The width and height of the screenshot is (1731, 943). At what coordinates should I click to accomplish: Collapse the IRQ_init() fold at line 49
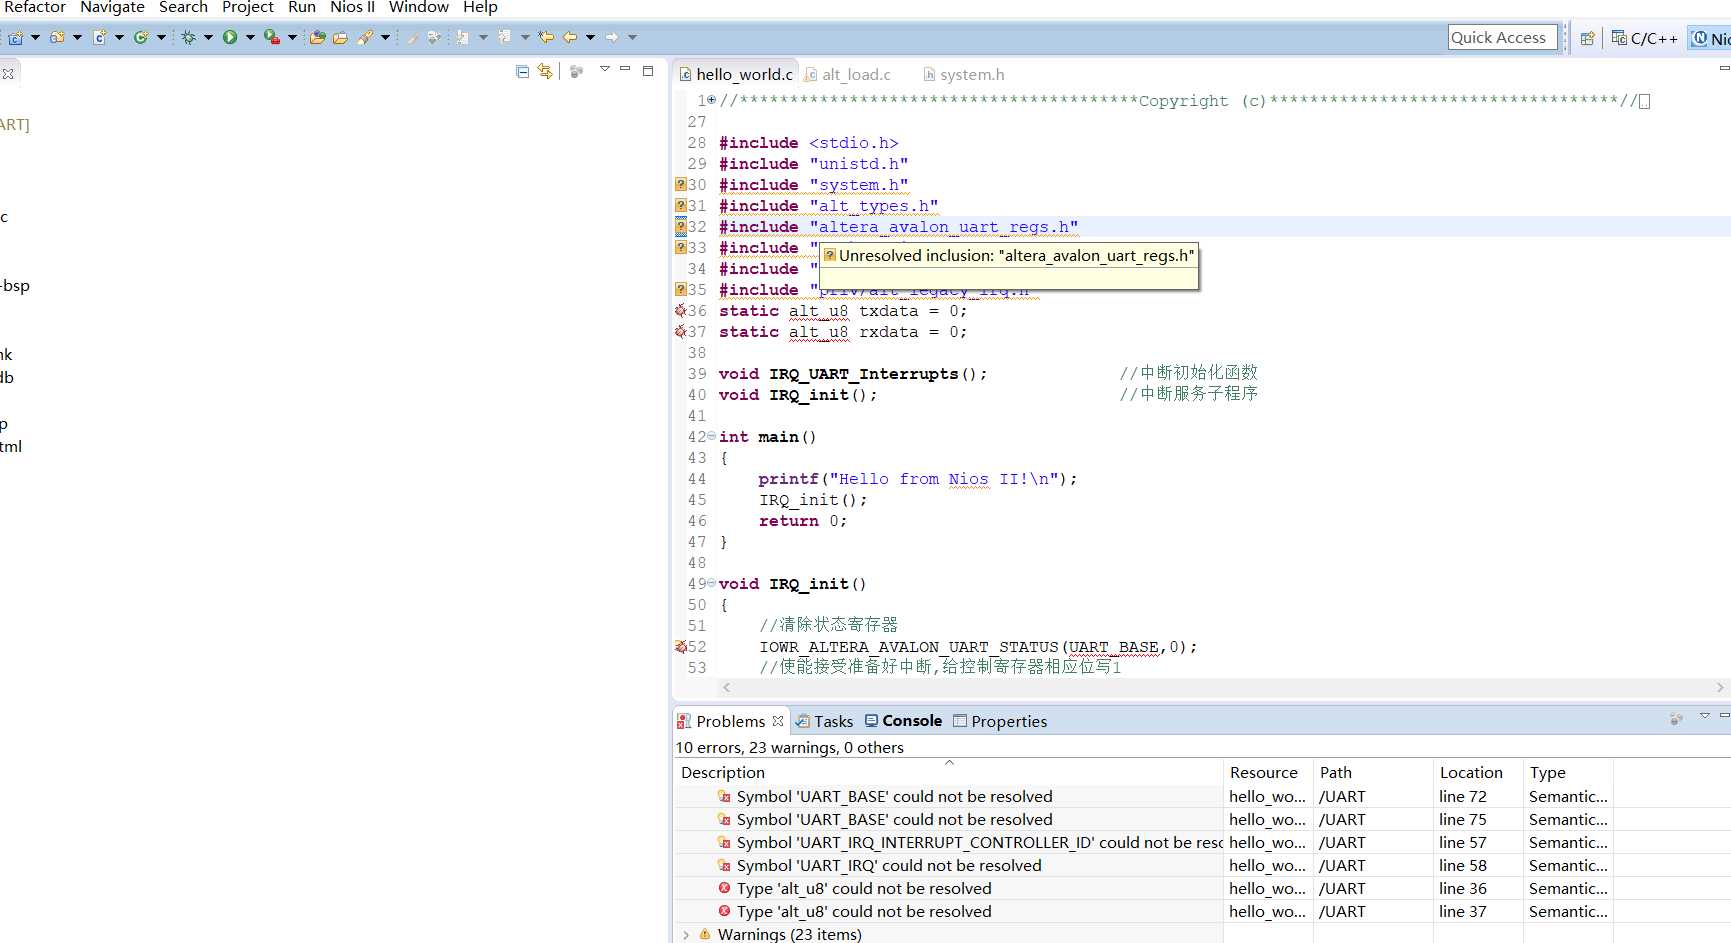click(711, 583)
